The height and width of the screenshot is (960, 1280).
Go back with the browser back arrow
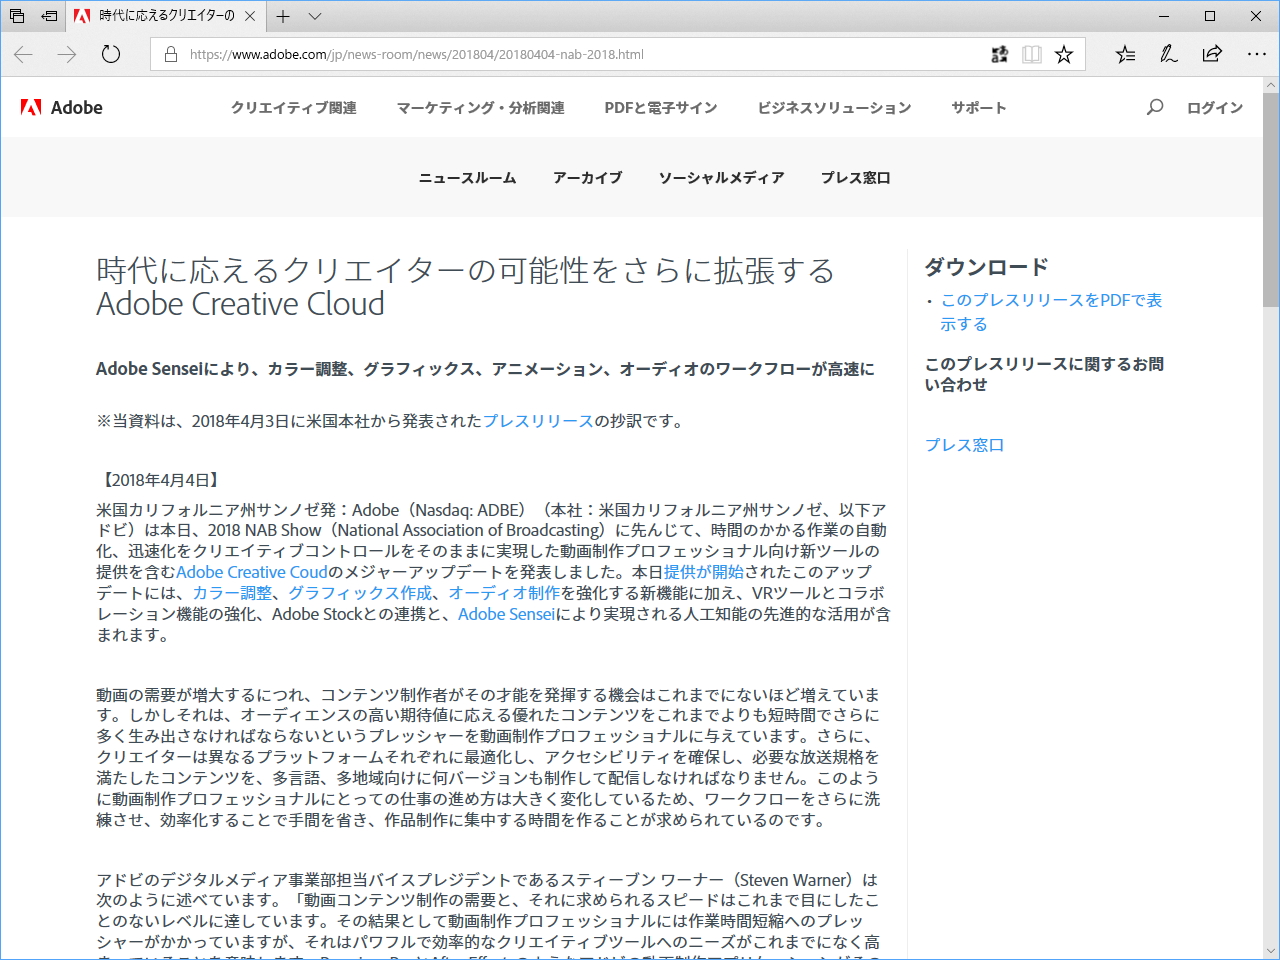pyautogui.click(x=24, y=55)
